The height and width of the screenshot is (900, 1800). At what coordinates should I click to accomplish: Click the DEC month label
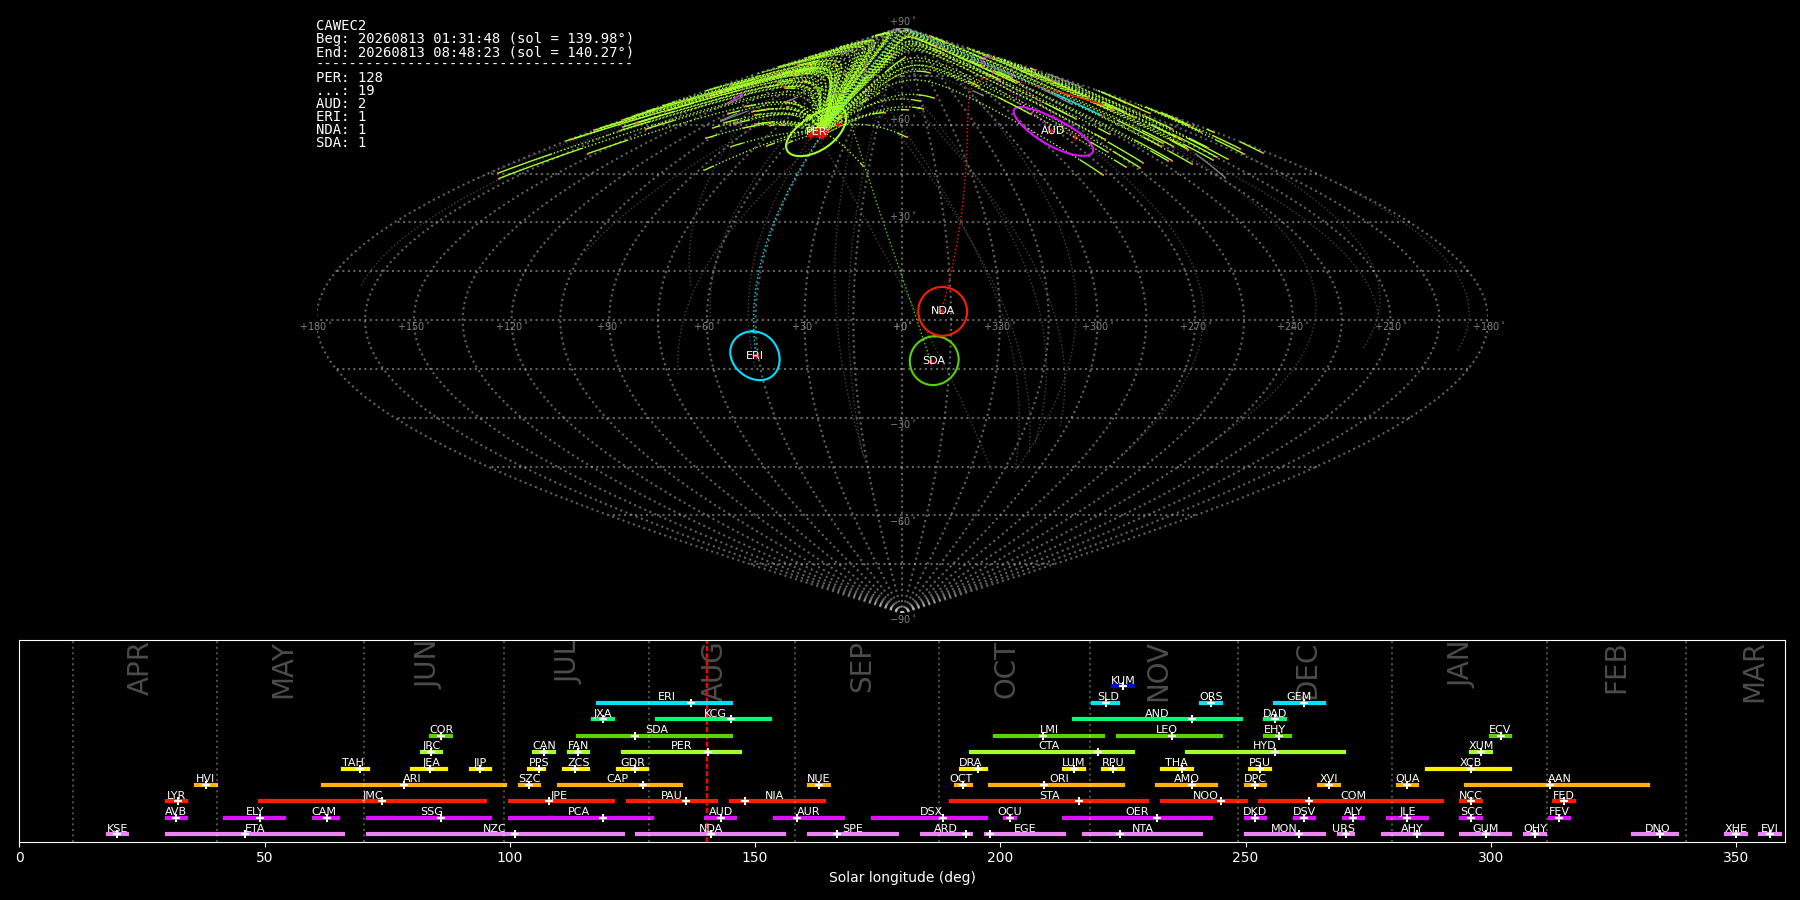point(1307,672)
